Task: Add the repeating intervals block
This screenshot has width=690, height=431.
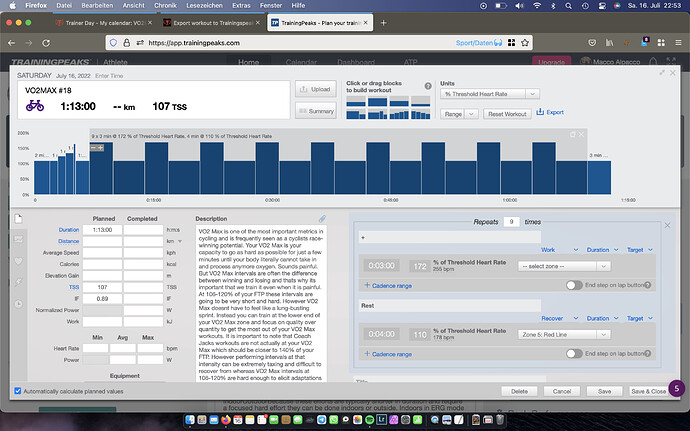Action: (377, 114)
